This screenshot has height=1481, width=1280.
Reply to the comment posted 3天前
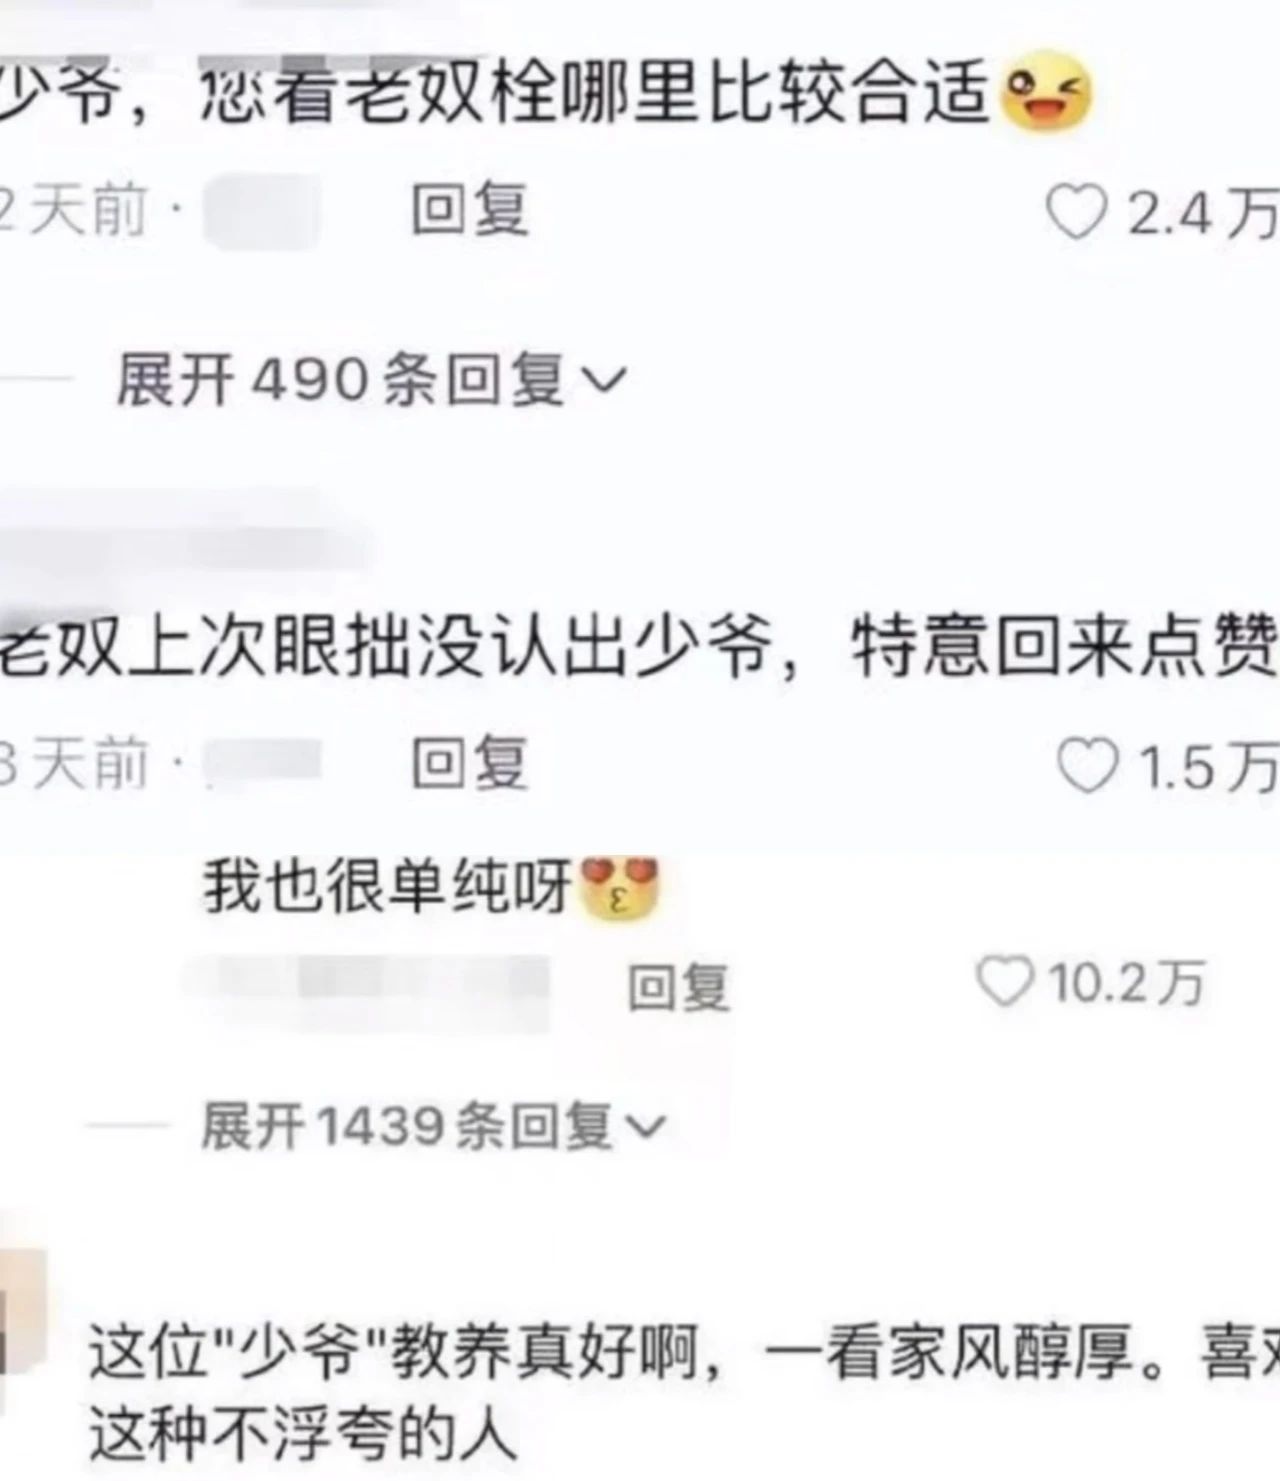470,764
